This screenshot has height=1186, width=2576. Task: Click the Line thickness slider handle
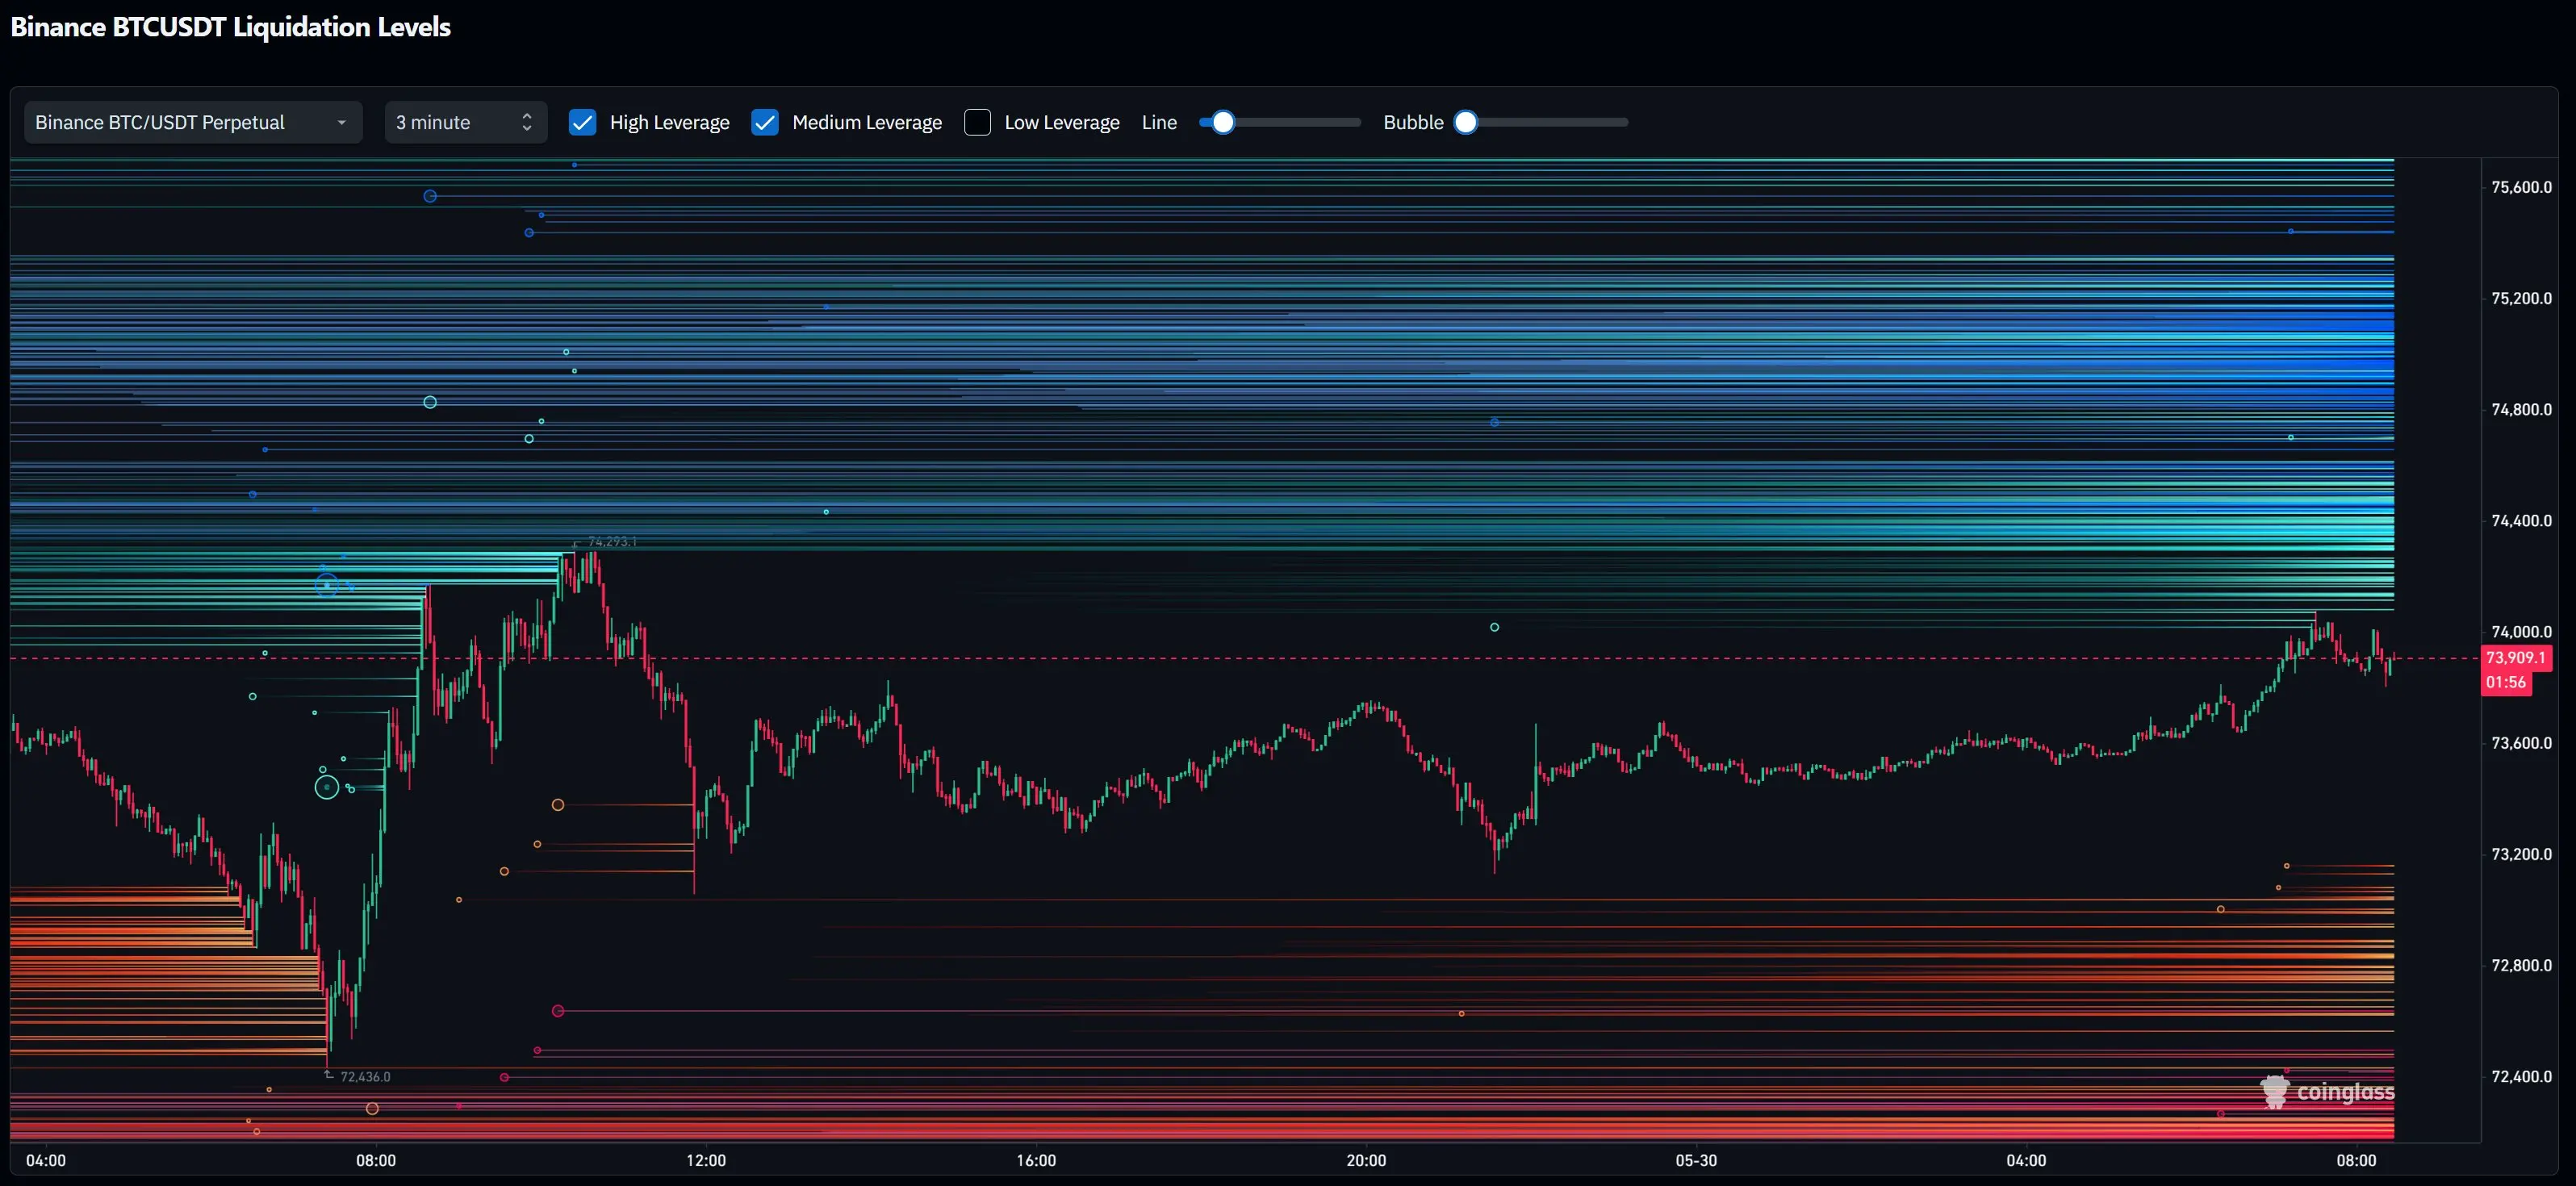click(x=1223, y=122)
